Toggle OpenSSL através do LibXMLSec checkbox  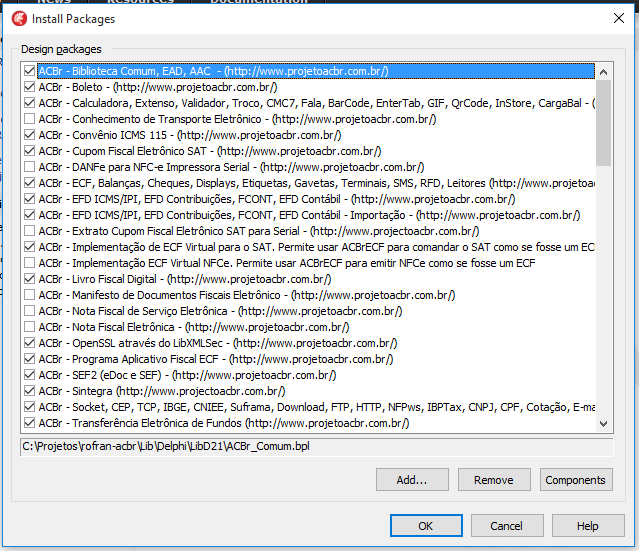pos(29,343)
